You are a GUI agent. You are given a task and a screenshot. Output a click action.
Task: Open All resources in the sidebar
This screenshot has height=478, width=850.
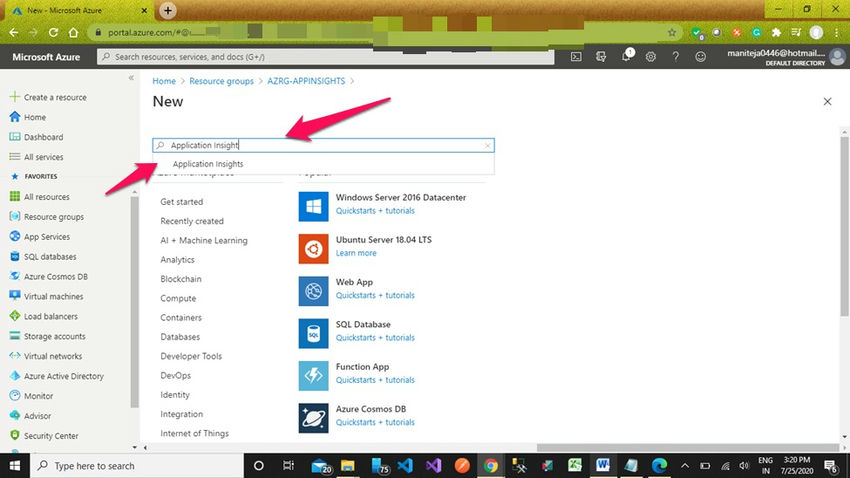[40, 197]
